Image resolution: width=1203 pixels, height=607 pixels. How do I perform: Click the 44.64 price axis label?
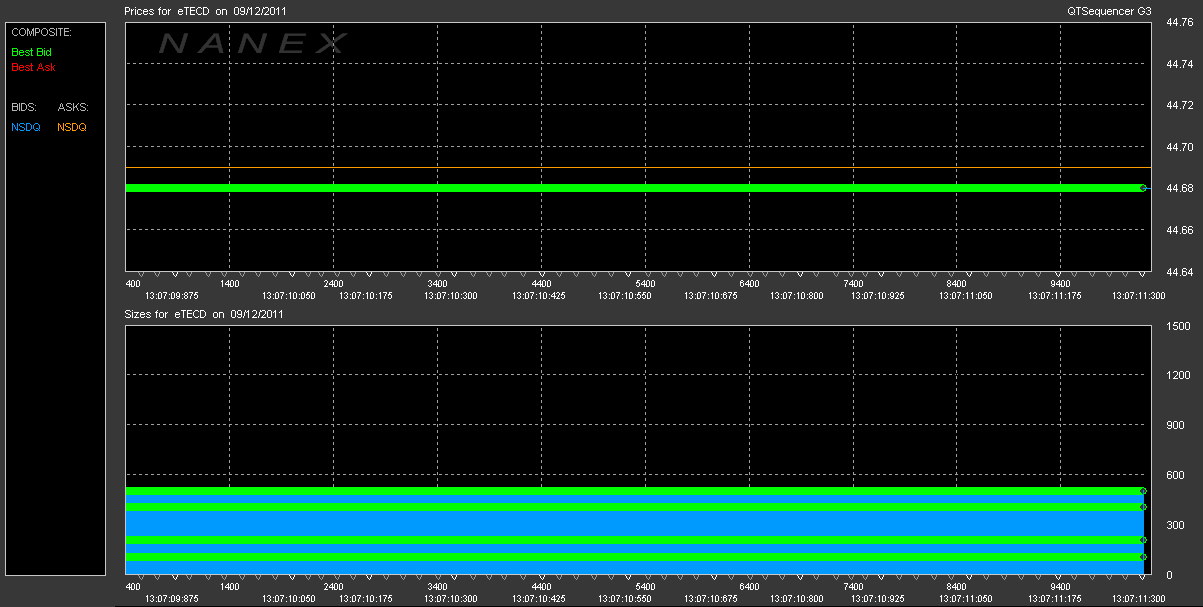[x=1178, y=271]
